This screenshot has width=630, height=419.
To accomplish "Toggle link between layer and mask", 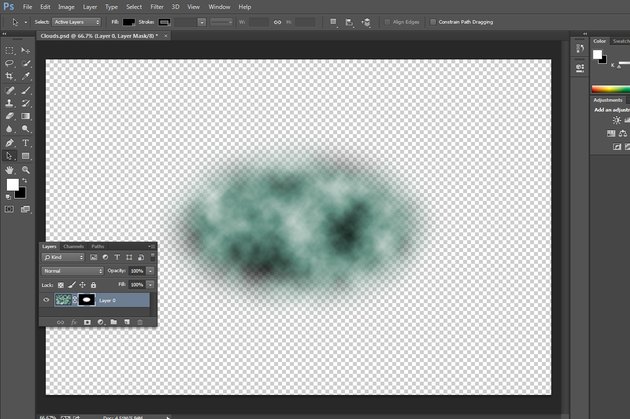I will (x=75, y=300).
